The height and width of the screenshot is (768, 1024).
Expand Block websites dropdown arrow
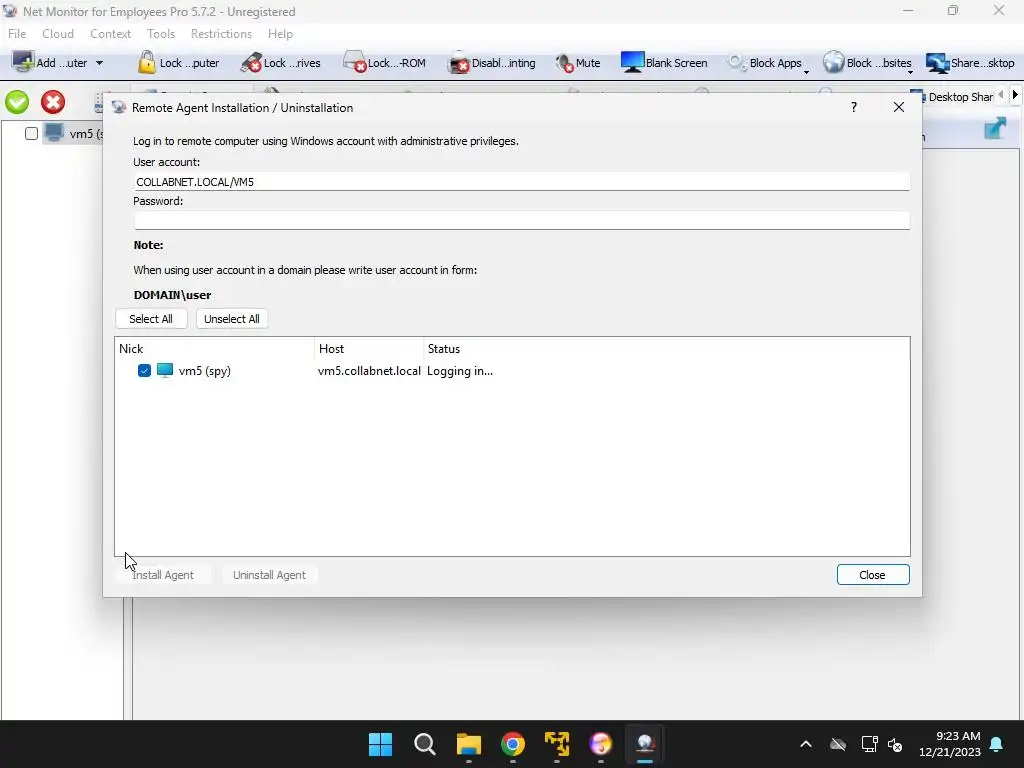click(910, 72)
